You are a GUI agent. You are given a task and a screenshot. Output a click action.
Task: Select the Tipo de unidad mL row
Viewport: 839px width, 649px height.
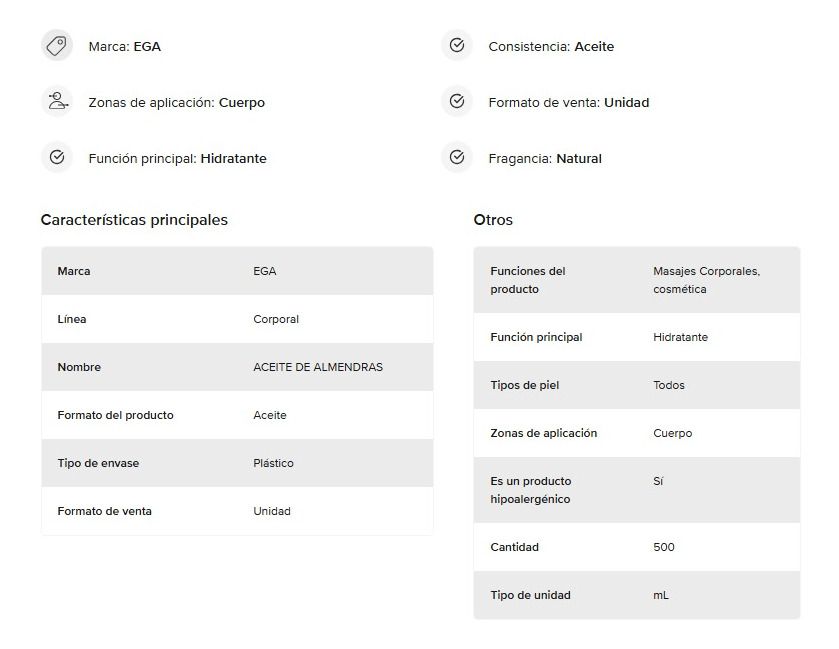637,595
